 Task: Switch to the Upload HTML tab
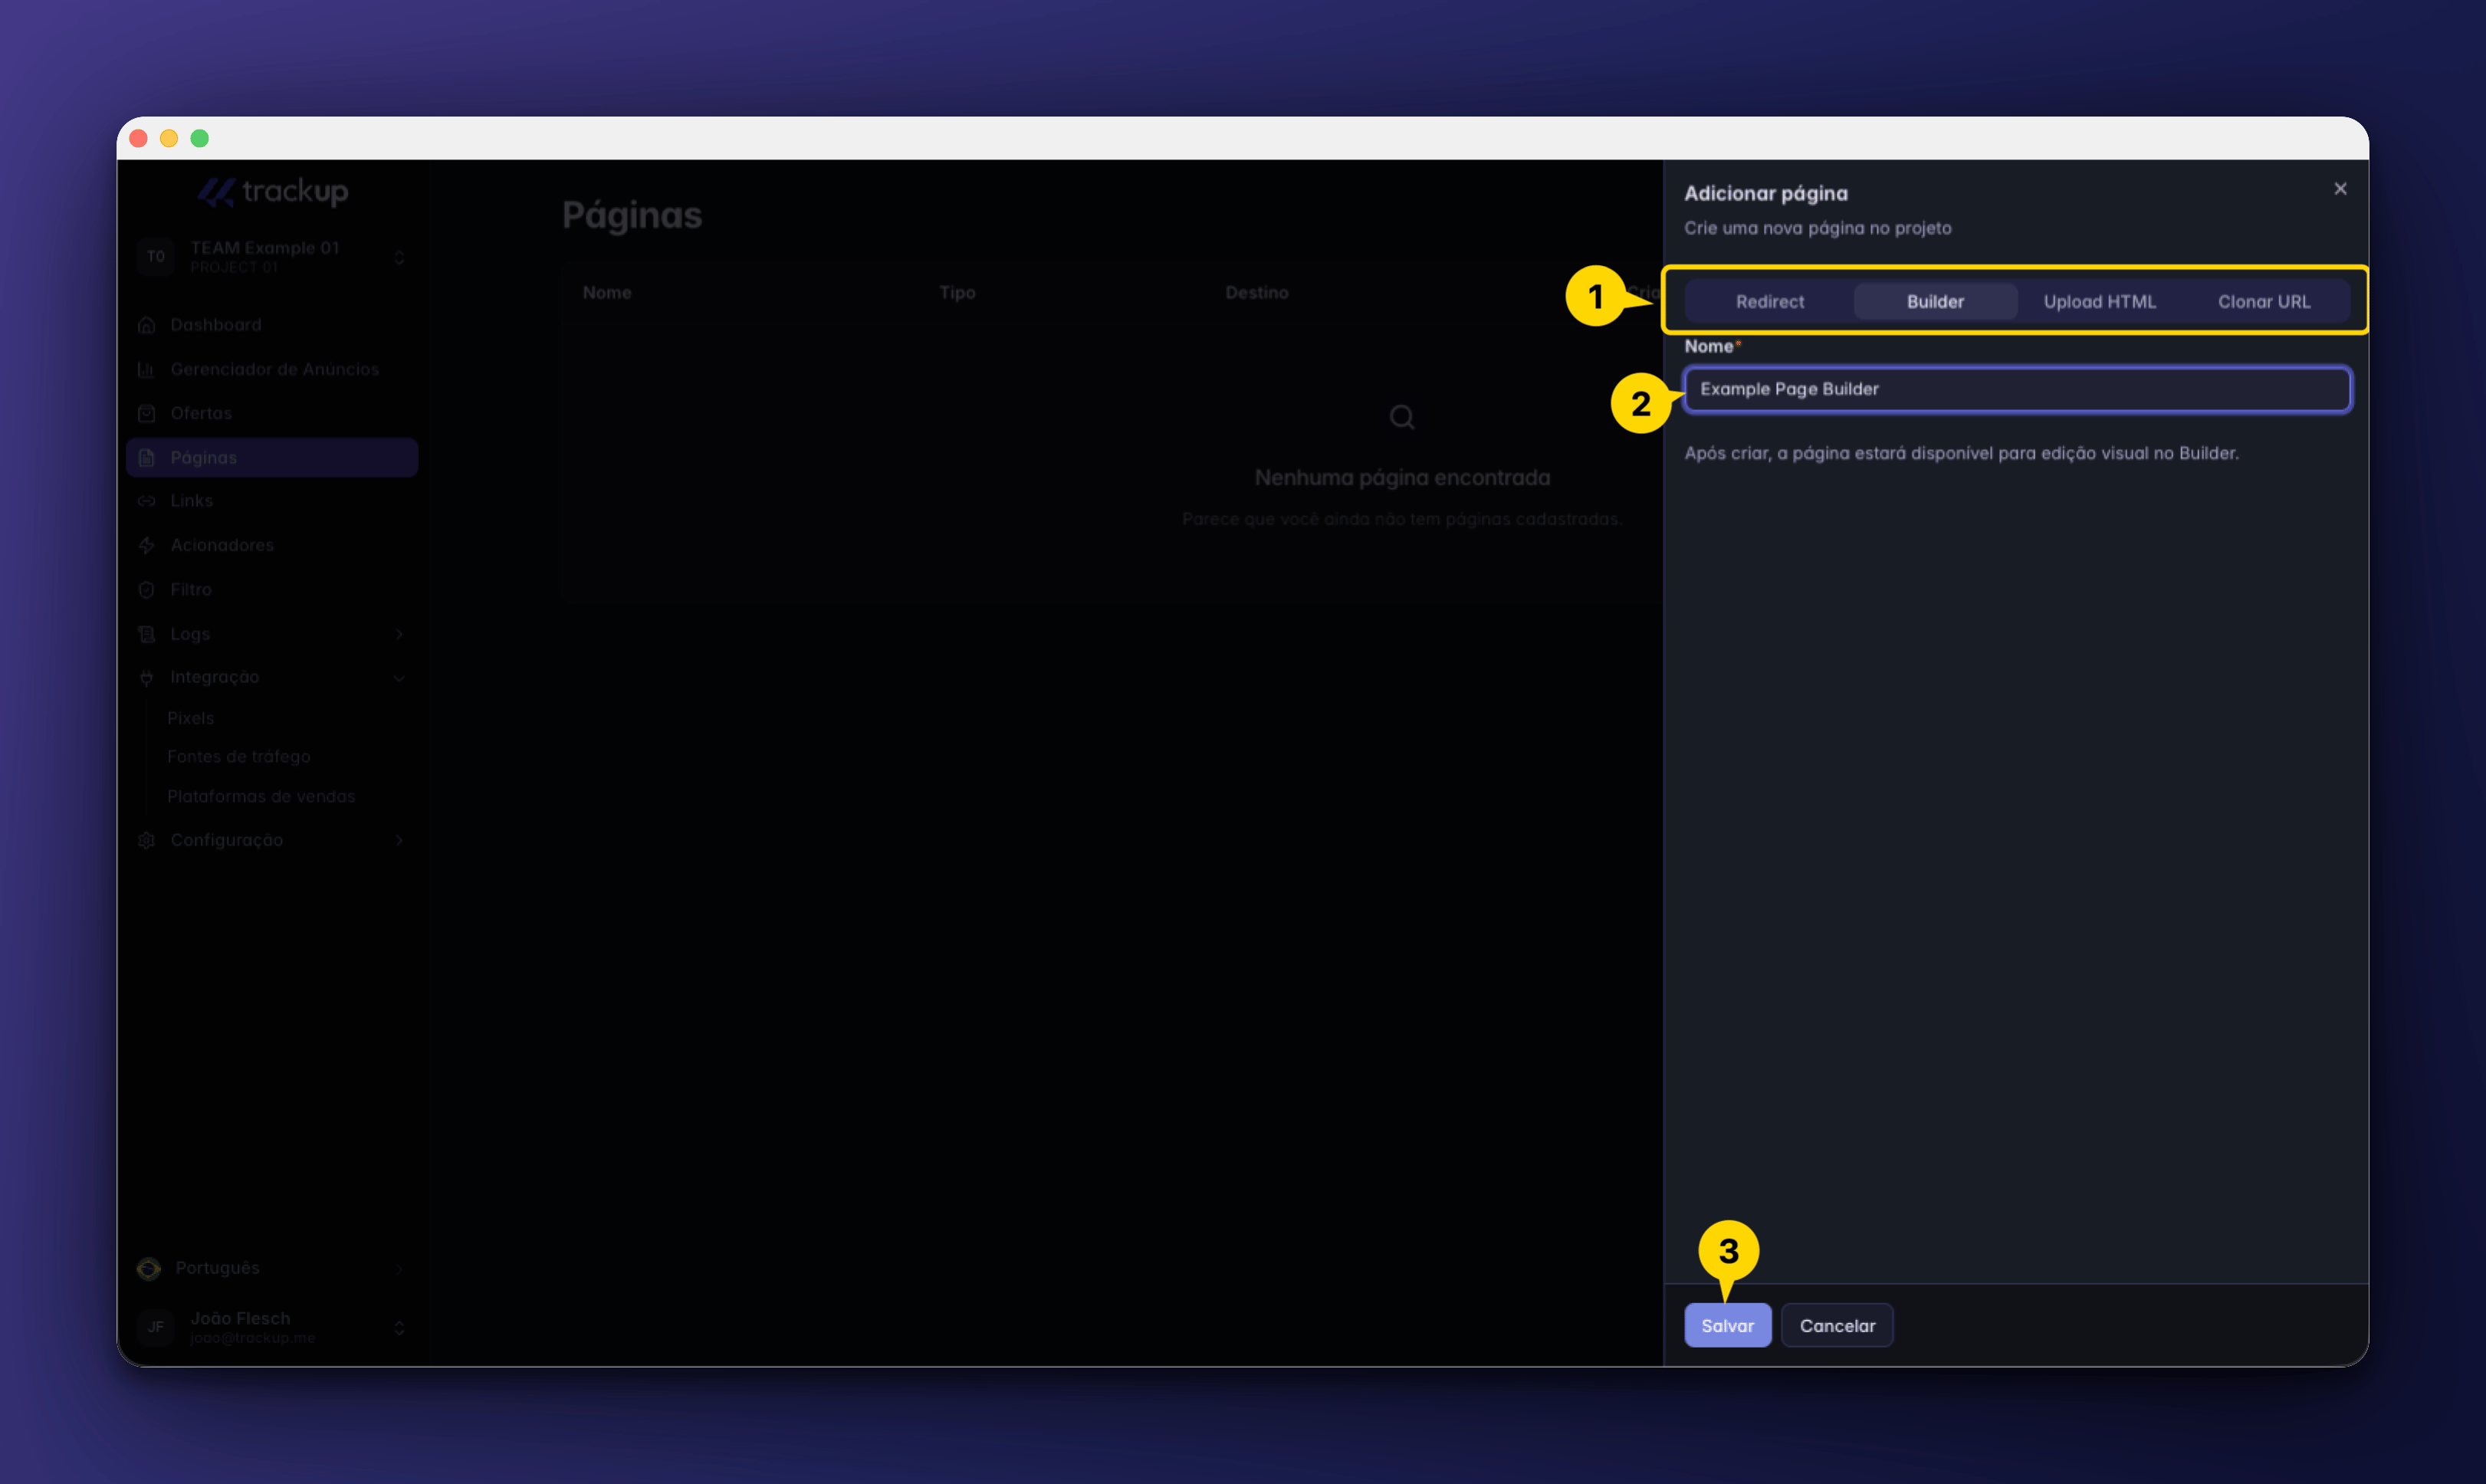click(x=2100, y=301)
